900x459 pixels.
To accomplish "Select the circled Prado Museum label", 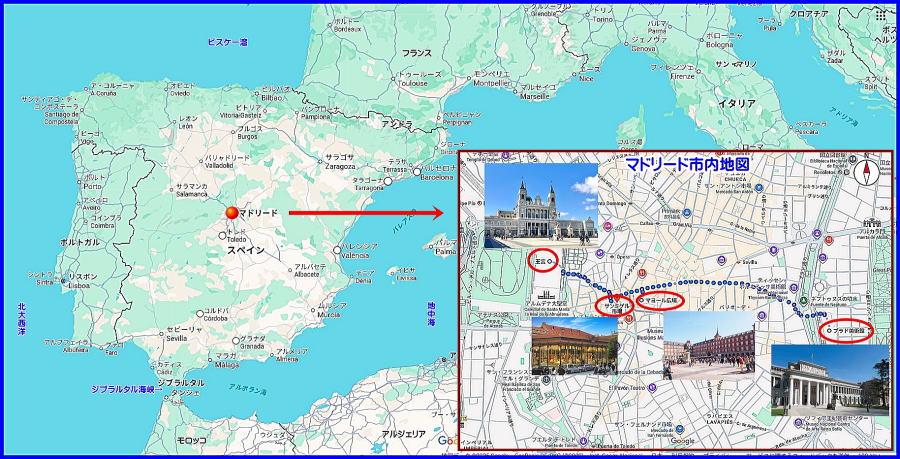I will click(x=846, y=331).
